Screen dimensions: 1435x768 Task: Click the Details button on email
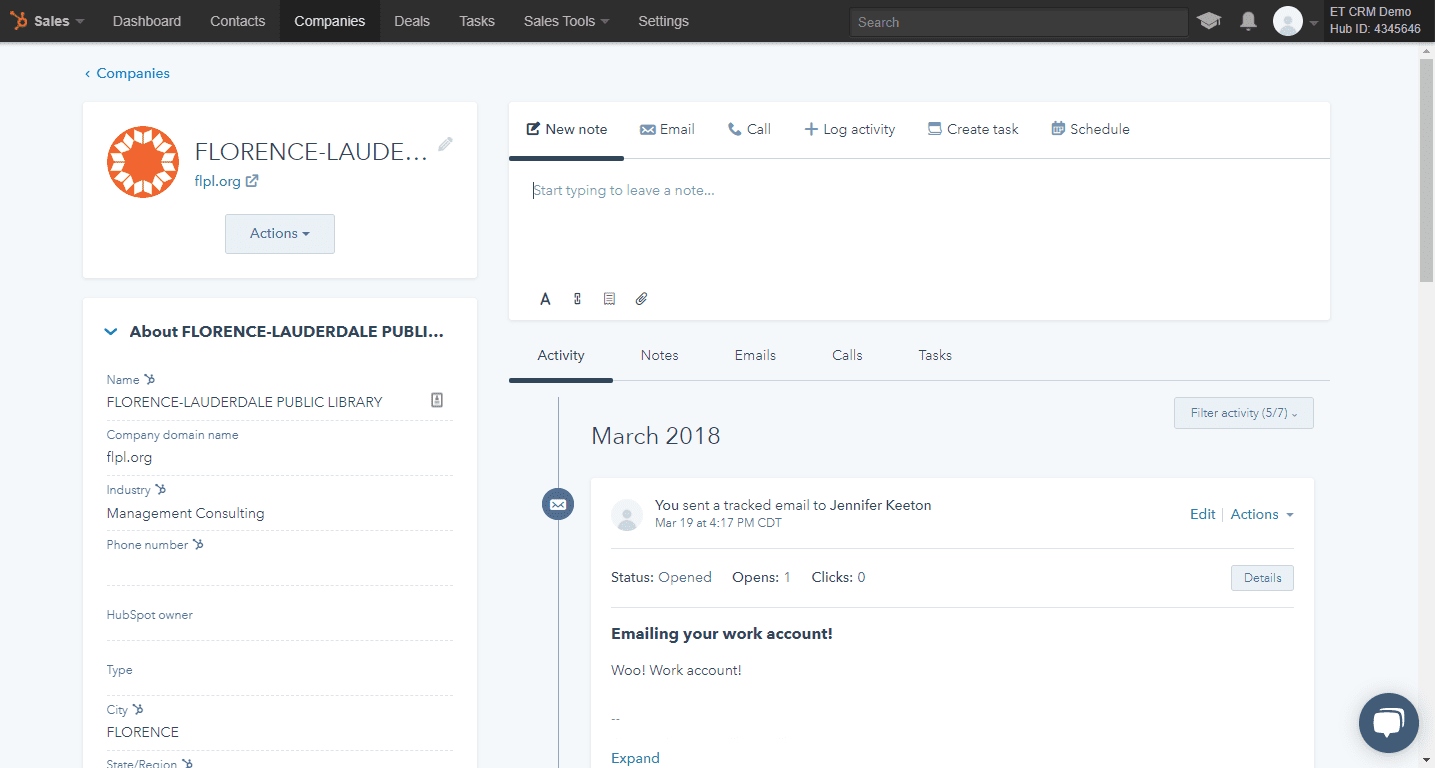1262,578
